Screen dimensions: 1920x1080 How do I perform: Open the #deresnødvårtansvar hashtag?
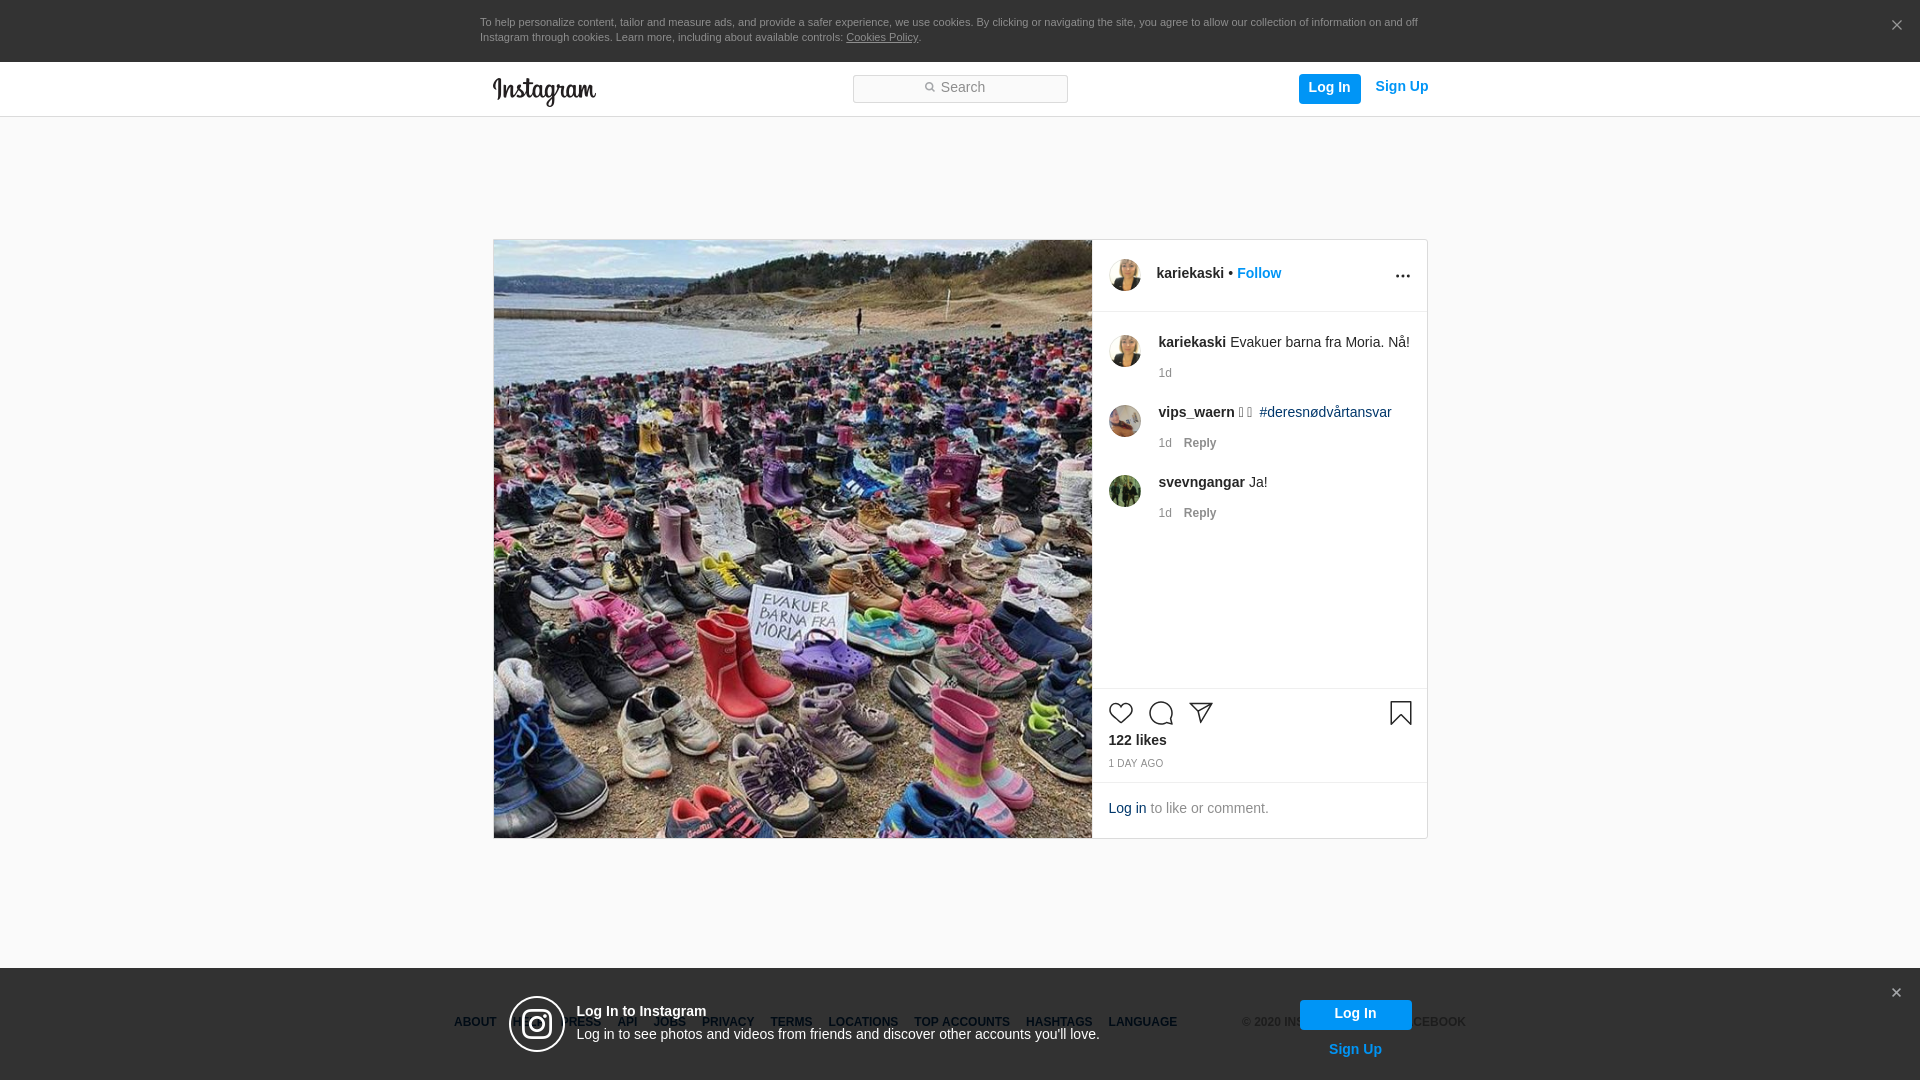pyautogui.click(x=1324, y=412)
